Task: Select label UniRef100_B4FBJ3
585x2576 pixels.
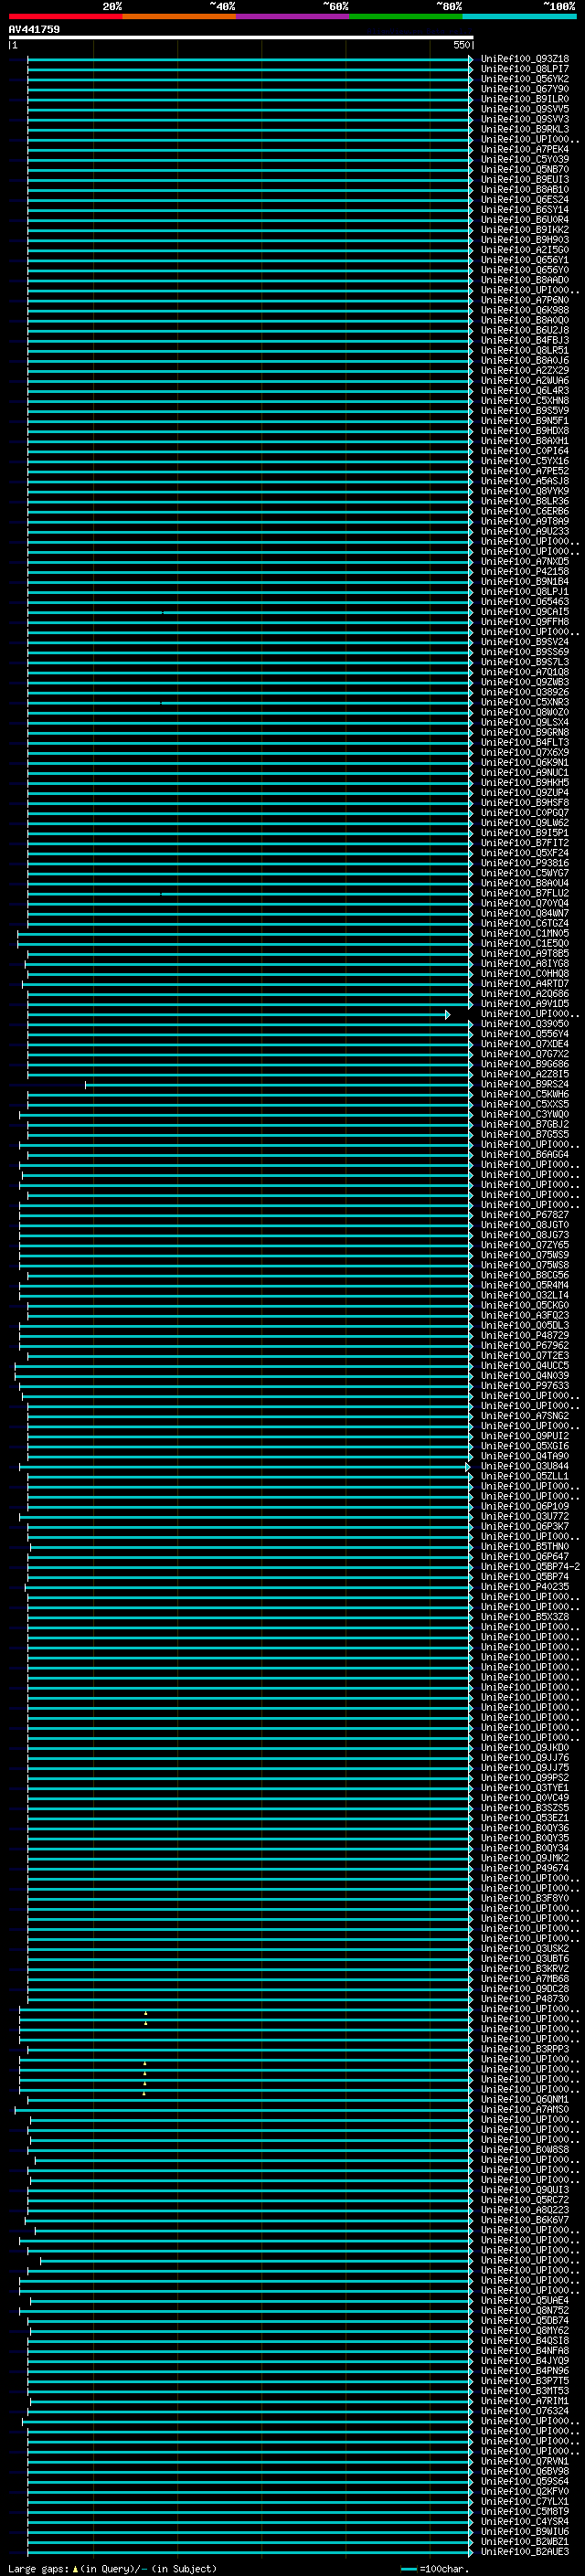Action: pos(524,340)
